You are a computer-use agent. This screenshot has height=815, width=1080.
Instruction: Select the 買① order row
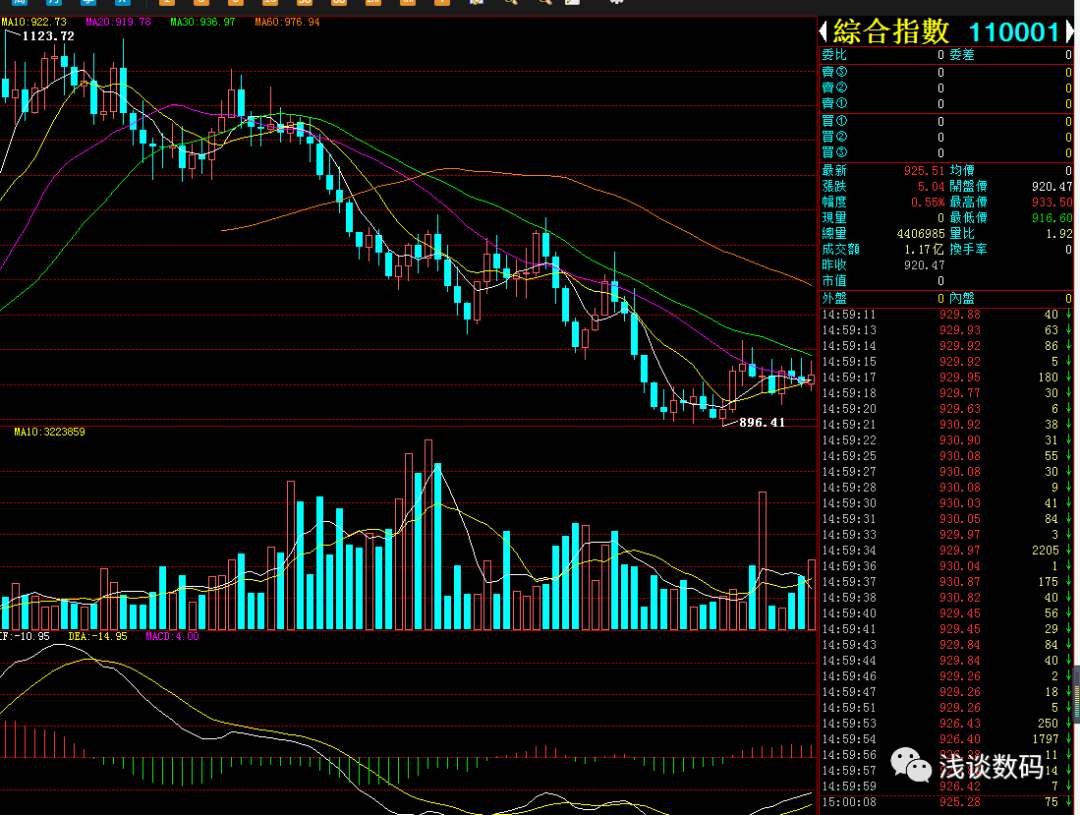(x=946, y=122)
